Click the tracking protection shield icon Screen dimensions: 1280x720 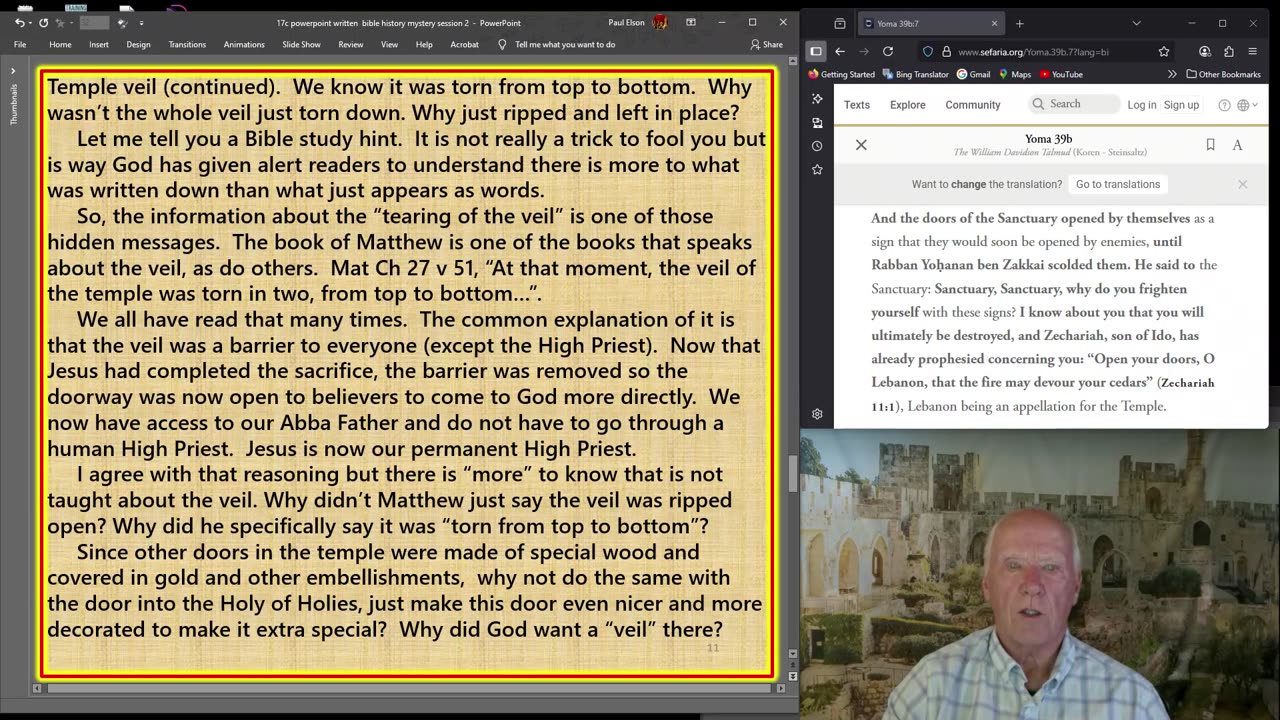(x=928, y=51)
